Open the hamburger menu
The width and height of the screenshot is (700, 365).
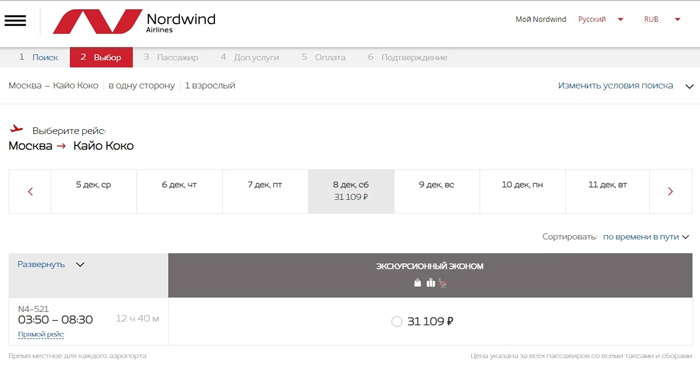pos(15,21)
